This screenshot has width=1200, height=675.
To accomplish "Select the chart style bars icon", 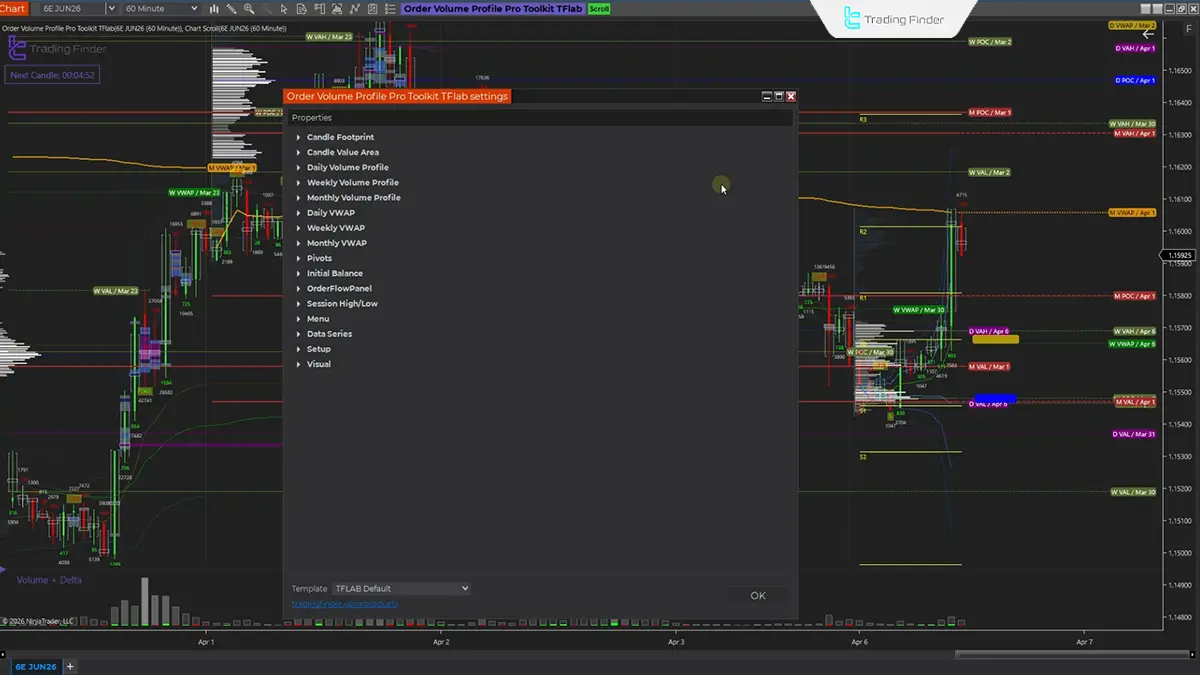I will click(215, 8).
